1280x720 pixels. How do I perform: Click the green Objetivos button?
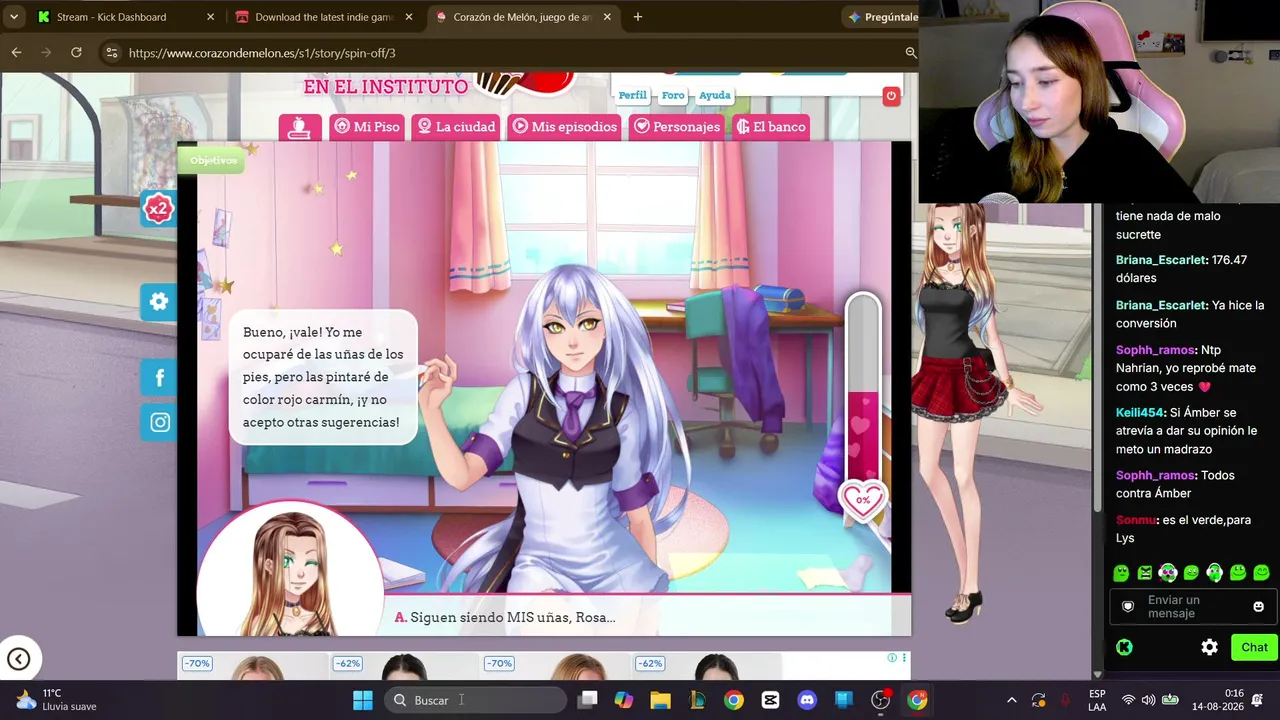point(213,160)
